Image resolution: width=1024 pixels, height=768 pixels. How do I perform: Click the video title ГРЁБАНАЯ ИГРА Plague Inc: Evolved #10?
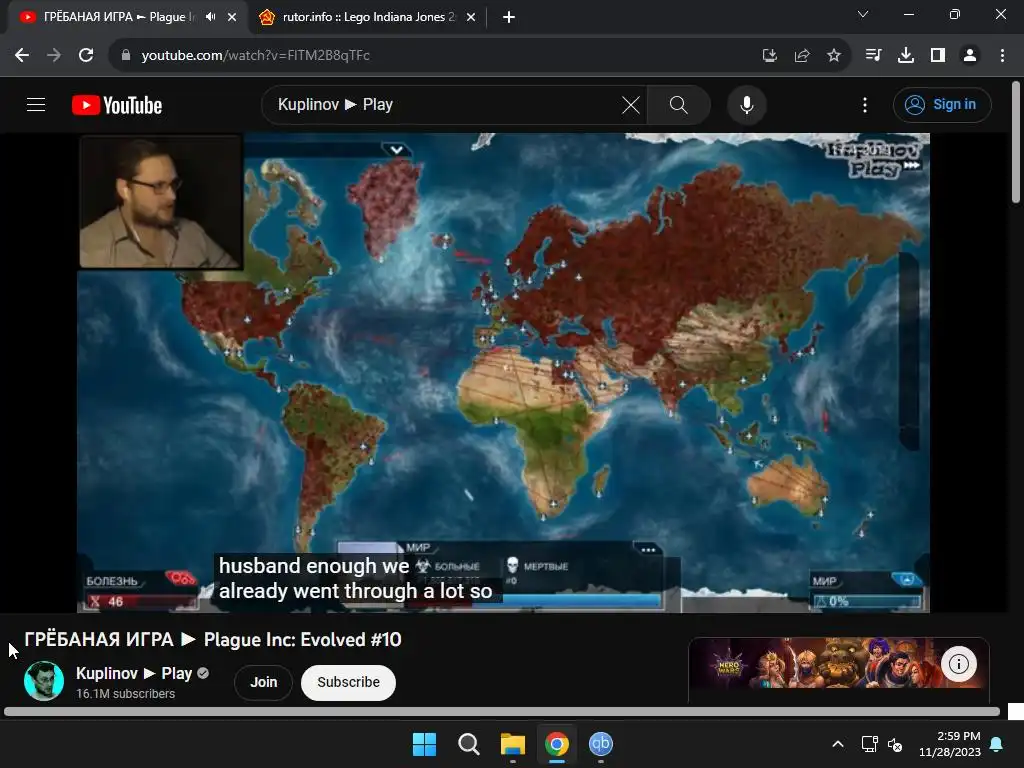[213, 639]
